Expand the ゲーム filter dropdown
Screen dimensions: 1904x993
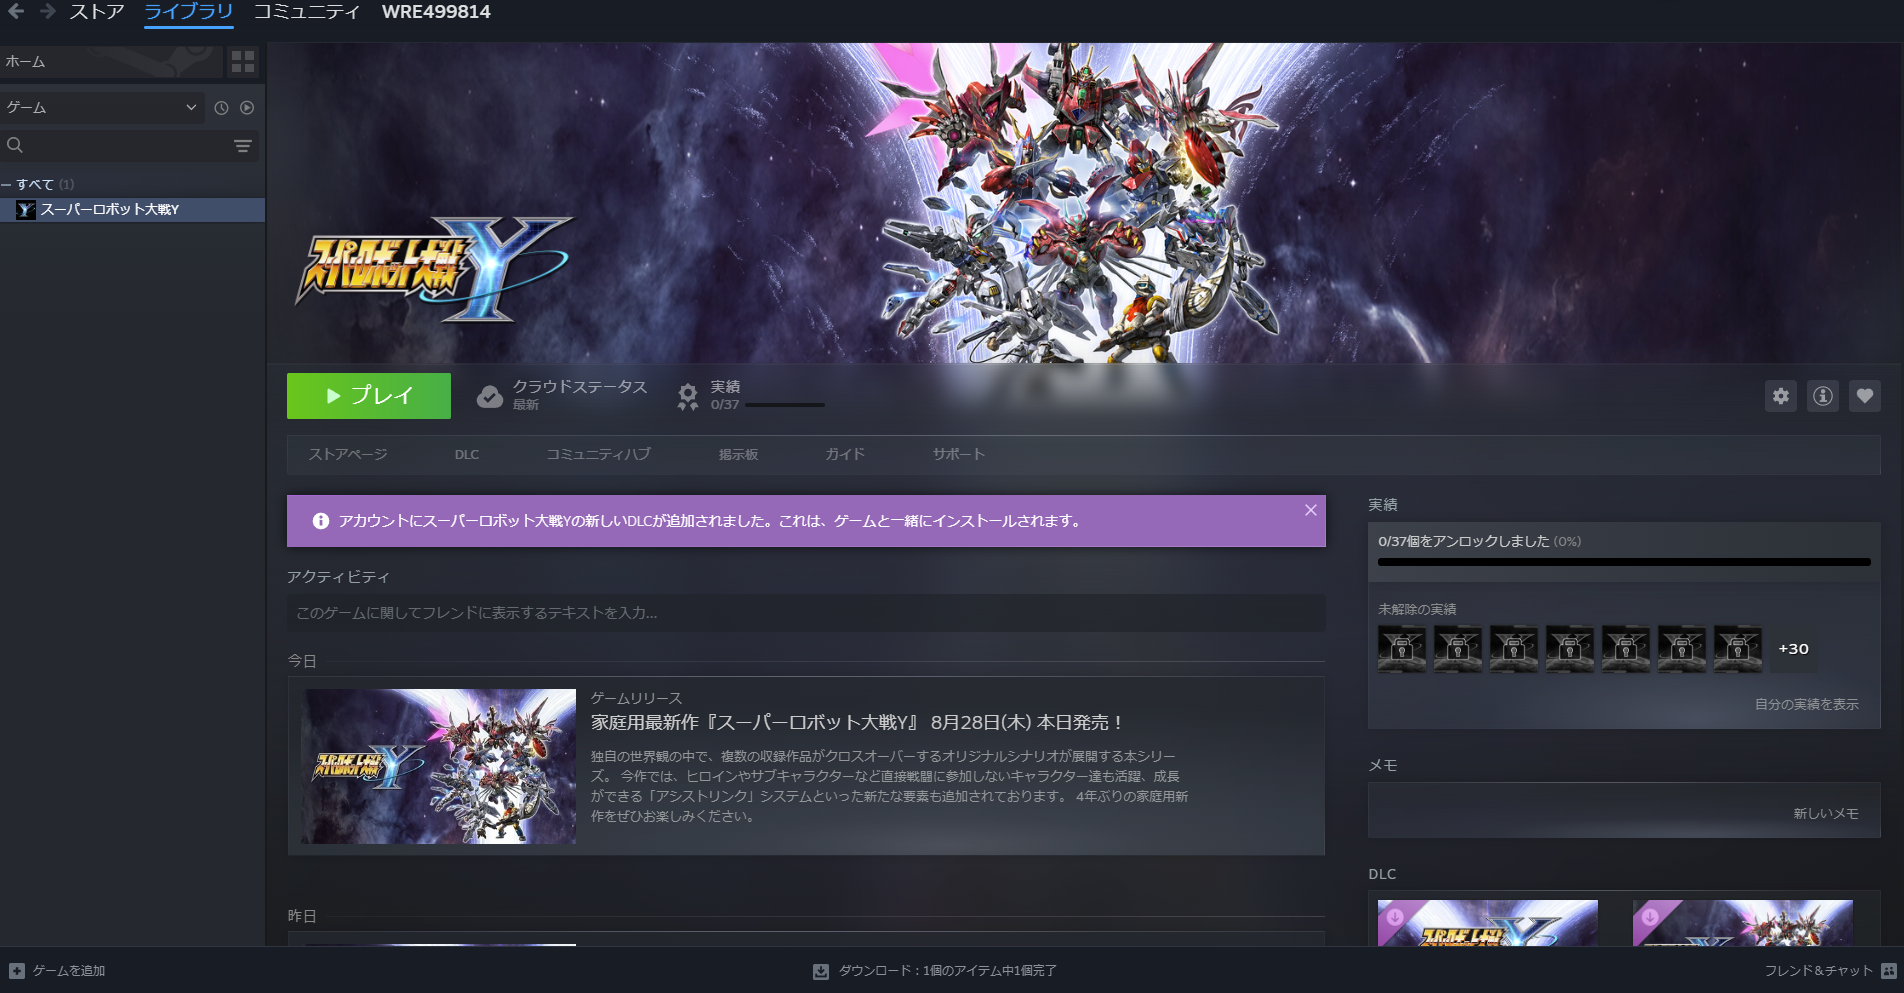(101, 108)
